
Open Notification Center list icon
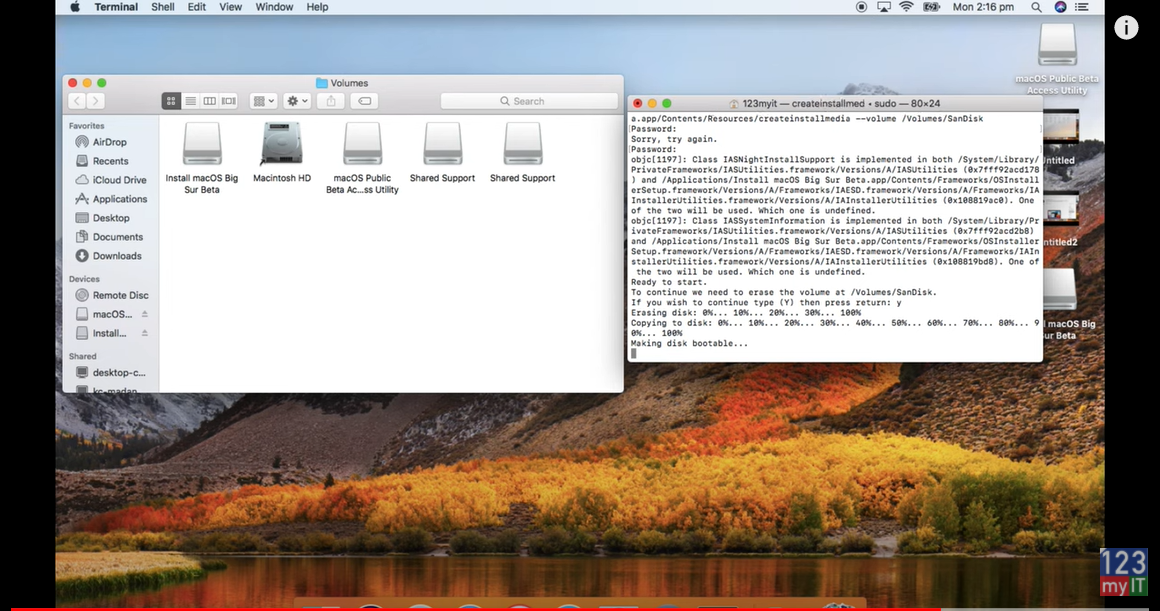(1082, 7)
